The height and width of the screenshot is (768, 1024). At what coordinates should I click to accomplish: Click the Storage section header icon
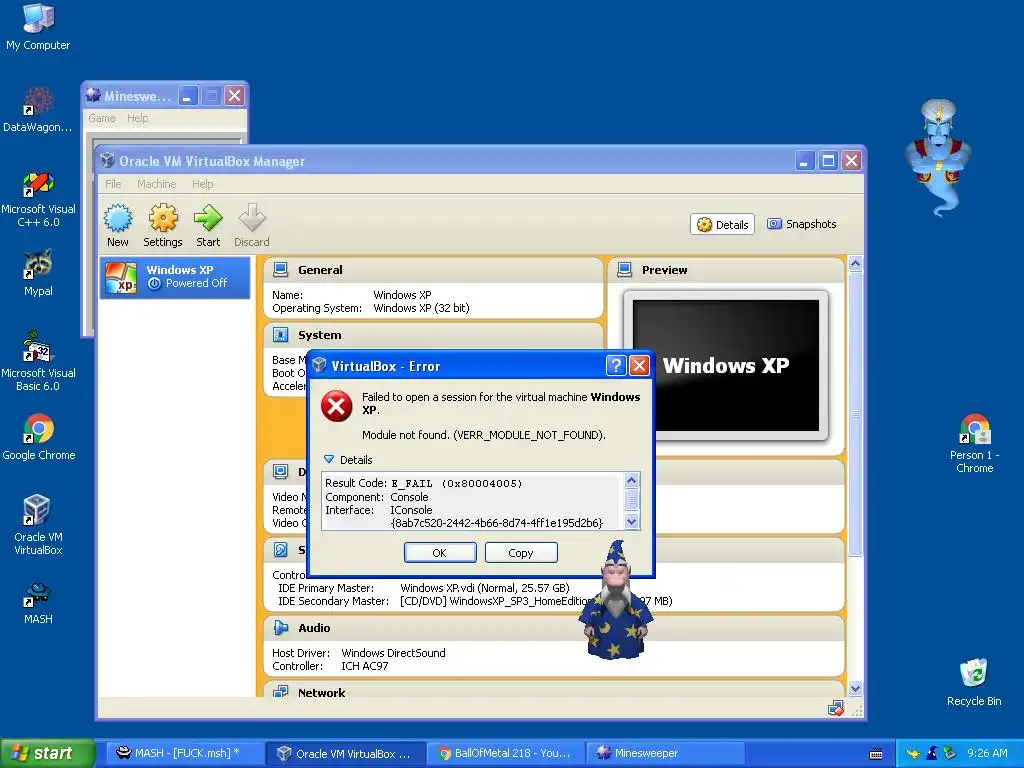coord(281,550)
